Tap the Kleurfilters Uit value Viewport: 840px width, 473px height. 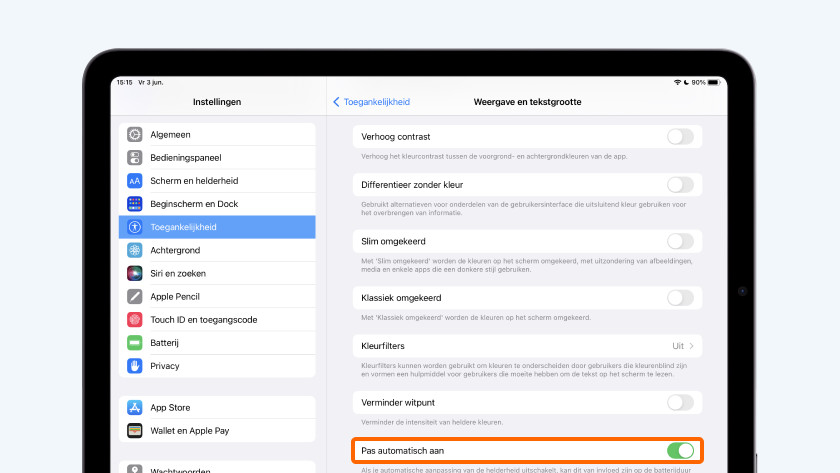(x=678, y=346)
